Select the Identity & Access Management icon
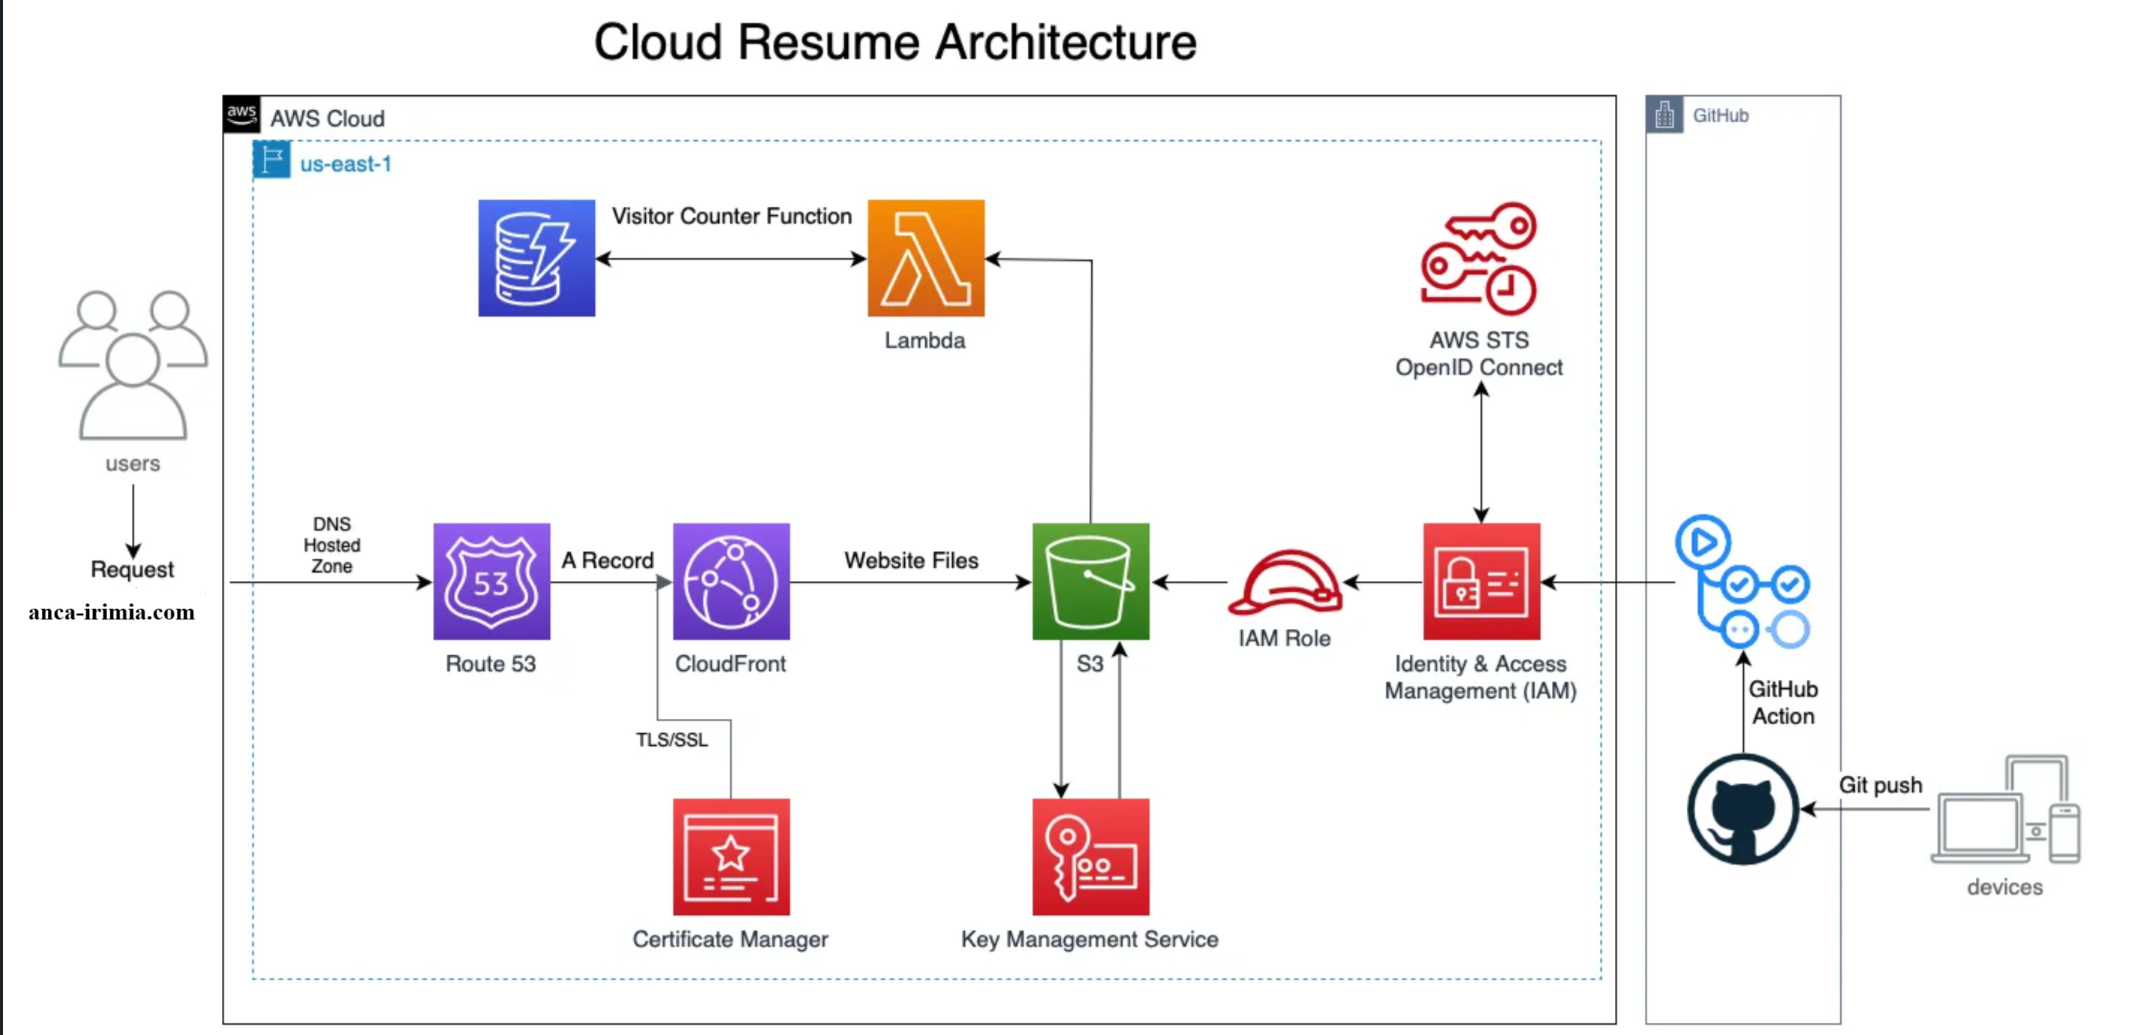2131x1035 pixels. click(1482, 581)
